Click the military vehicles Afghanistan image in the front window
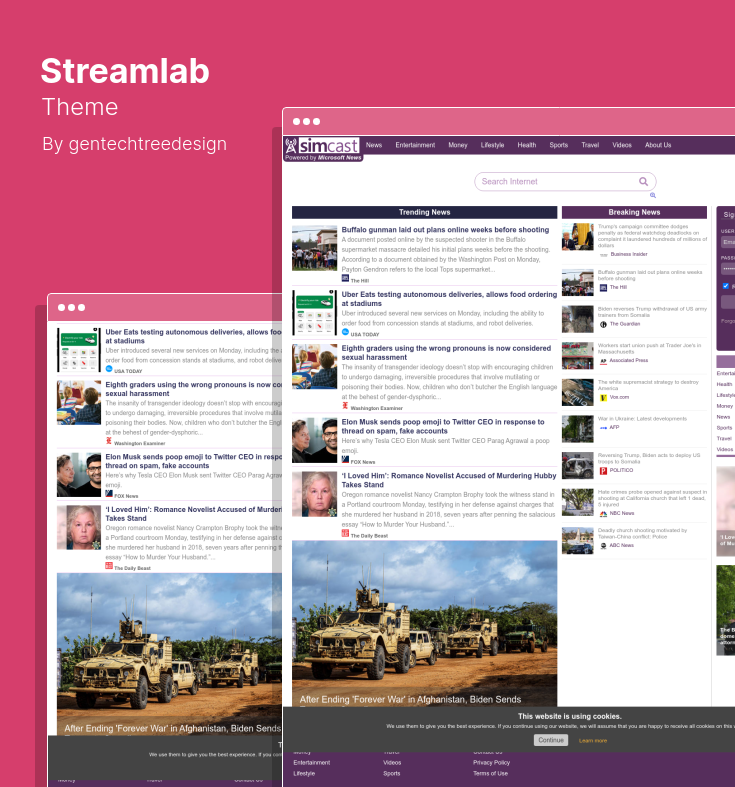Screen dimensions: 735x787 [x=424, y=623]
